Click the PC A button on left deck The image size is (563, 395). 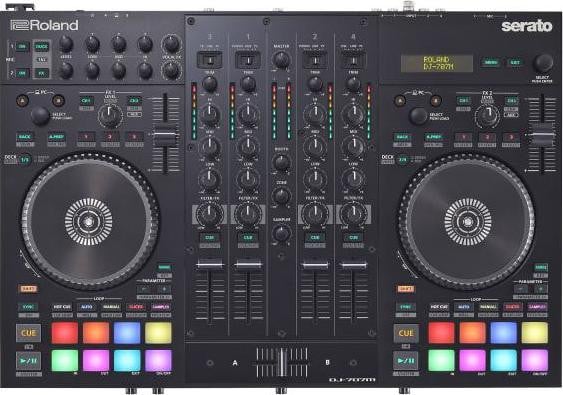(22, 101)
